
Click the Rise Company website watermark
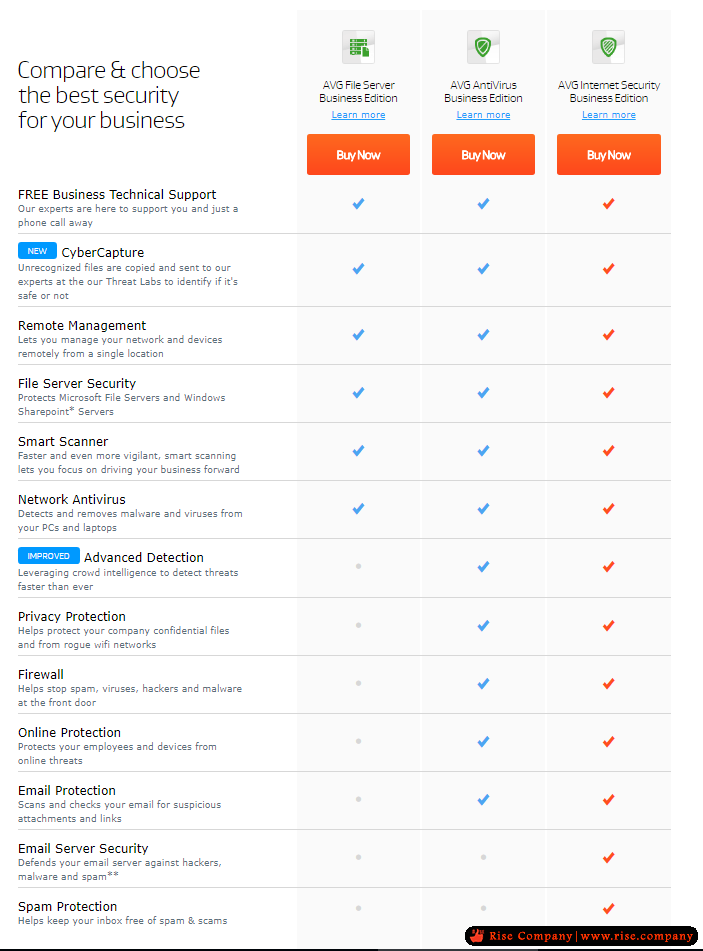pyautogui.click(x=582, y=936)
